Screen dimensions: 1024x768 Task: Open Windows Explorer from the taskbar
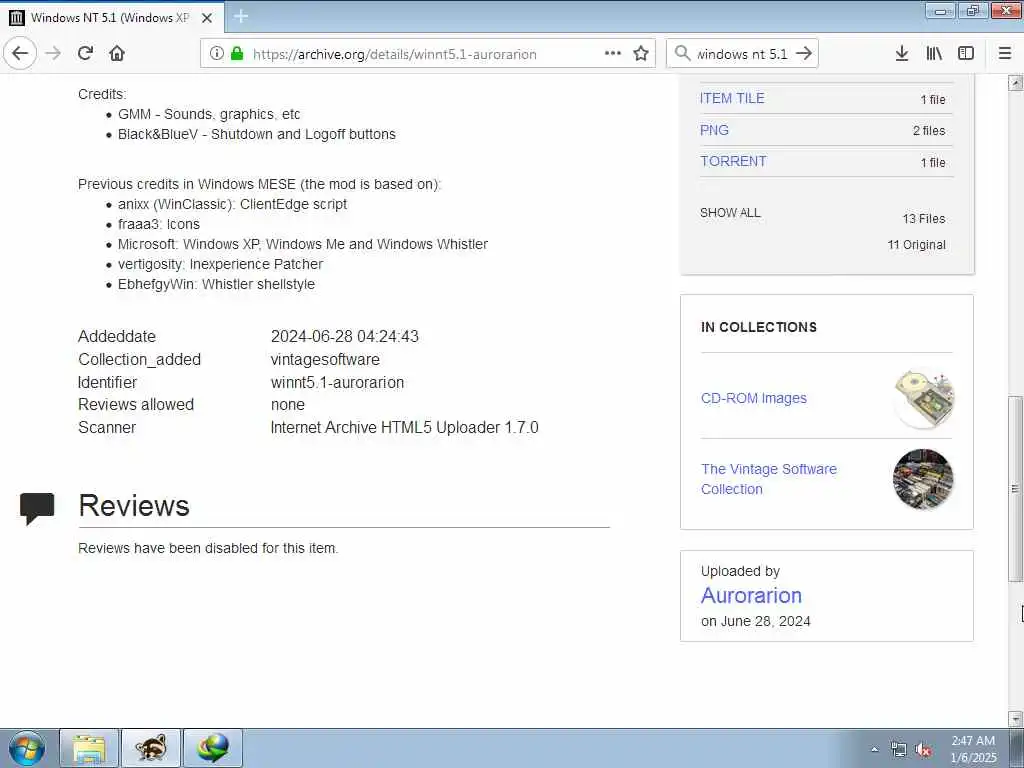point(89,748)
